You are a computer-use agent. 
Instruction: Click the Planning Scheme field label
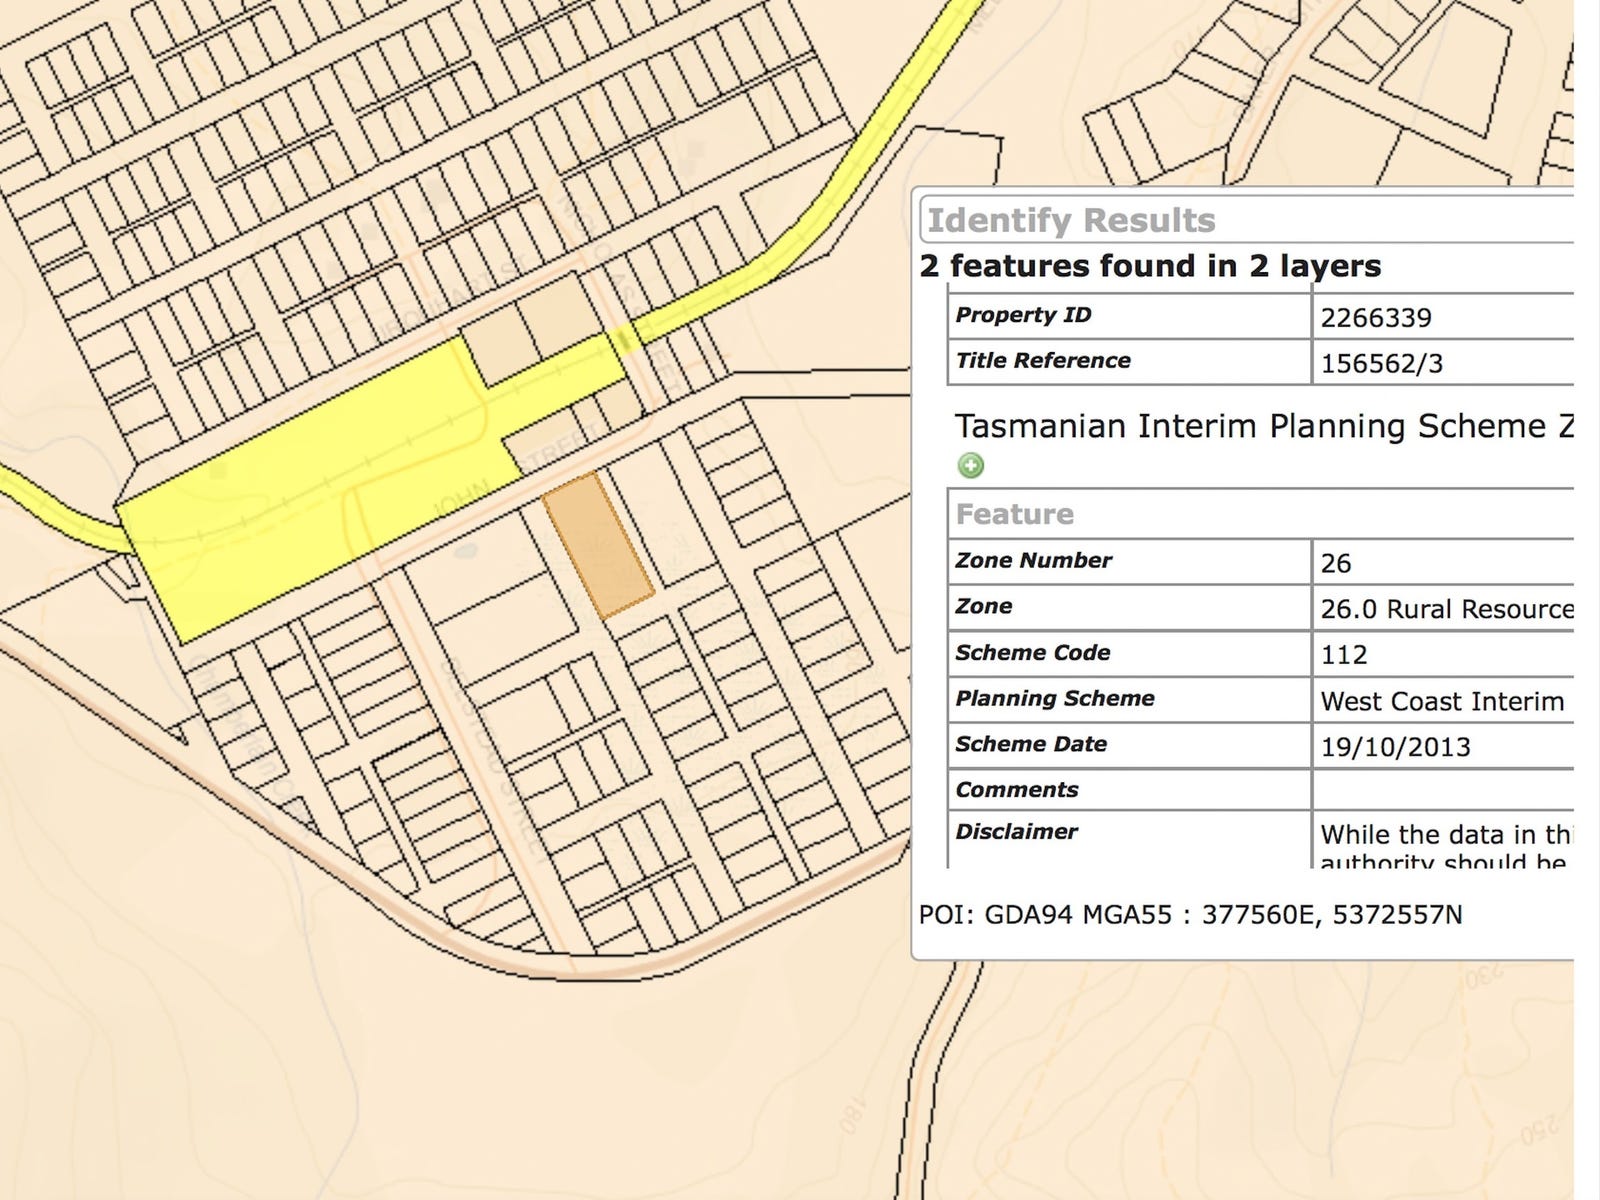point(1055,698)
